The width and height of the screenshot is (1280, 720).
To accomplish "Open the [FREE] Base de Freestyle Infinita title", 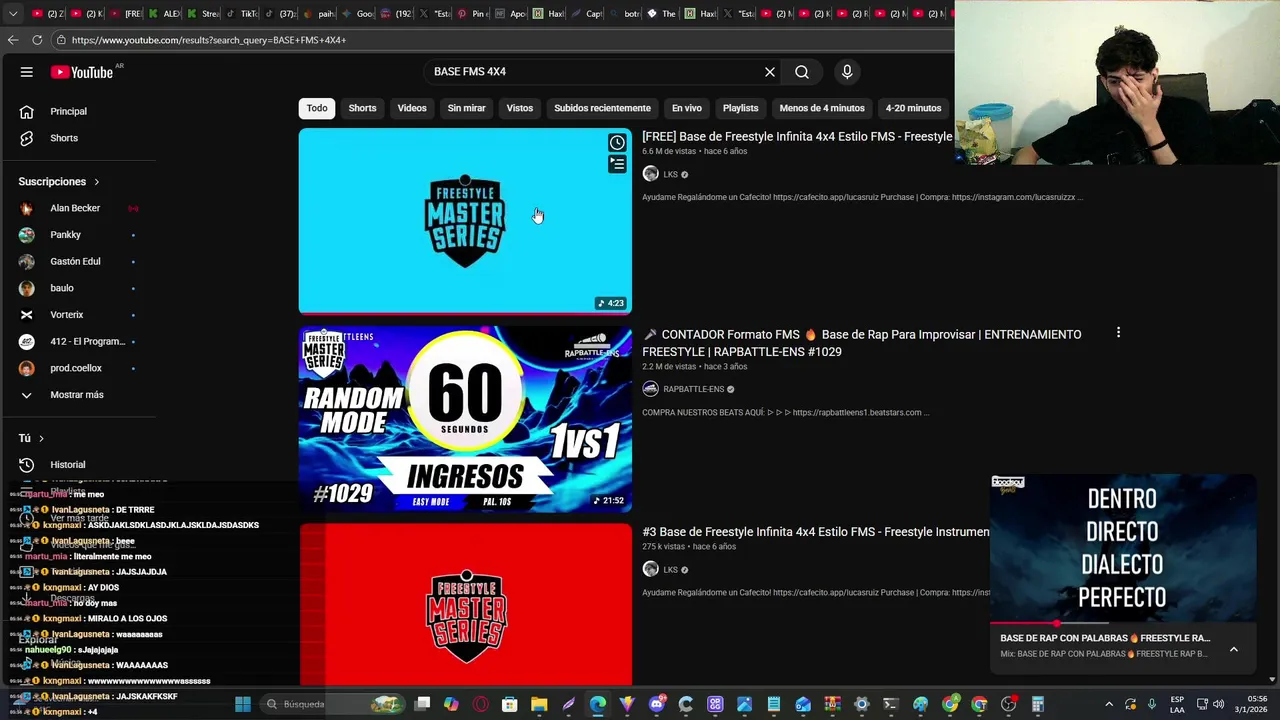I will tap(797, 137).
